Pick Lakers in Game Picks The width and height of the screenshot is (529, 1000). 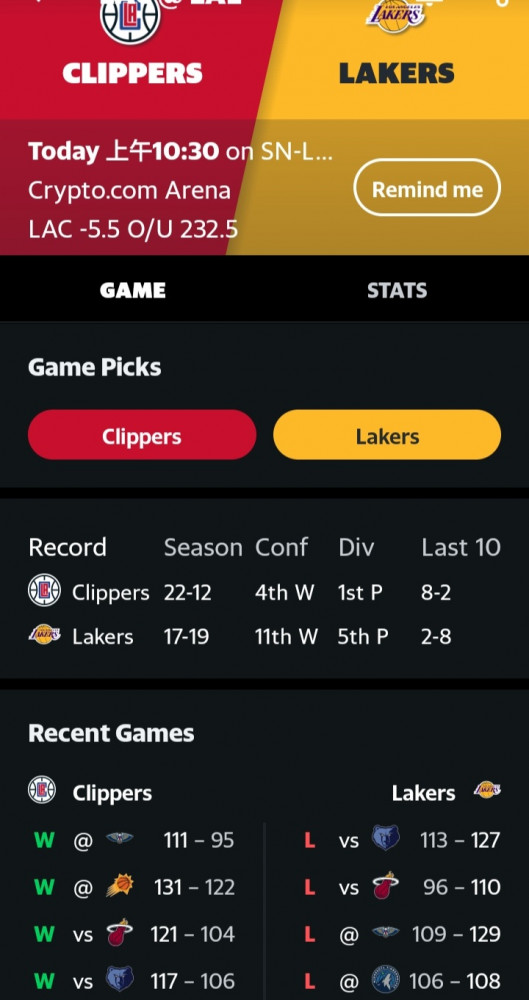[387, 434]
